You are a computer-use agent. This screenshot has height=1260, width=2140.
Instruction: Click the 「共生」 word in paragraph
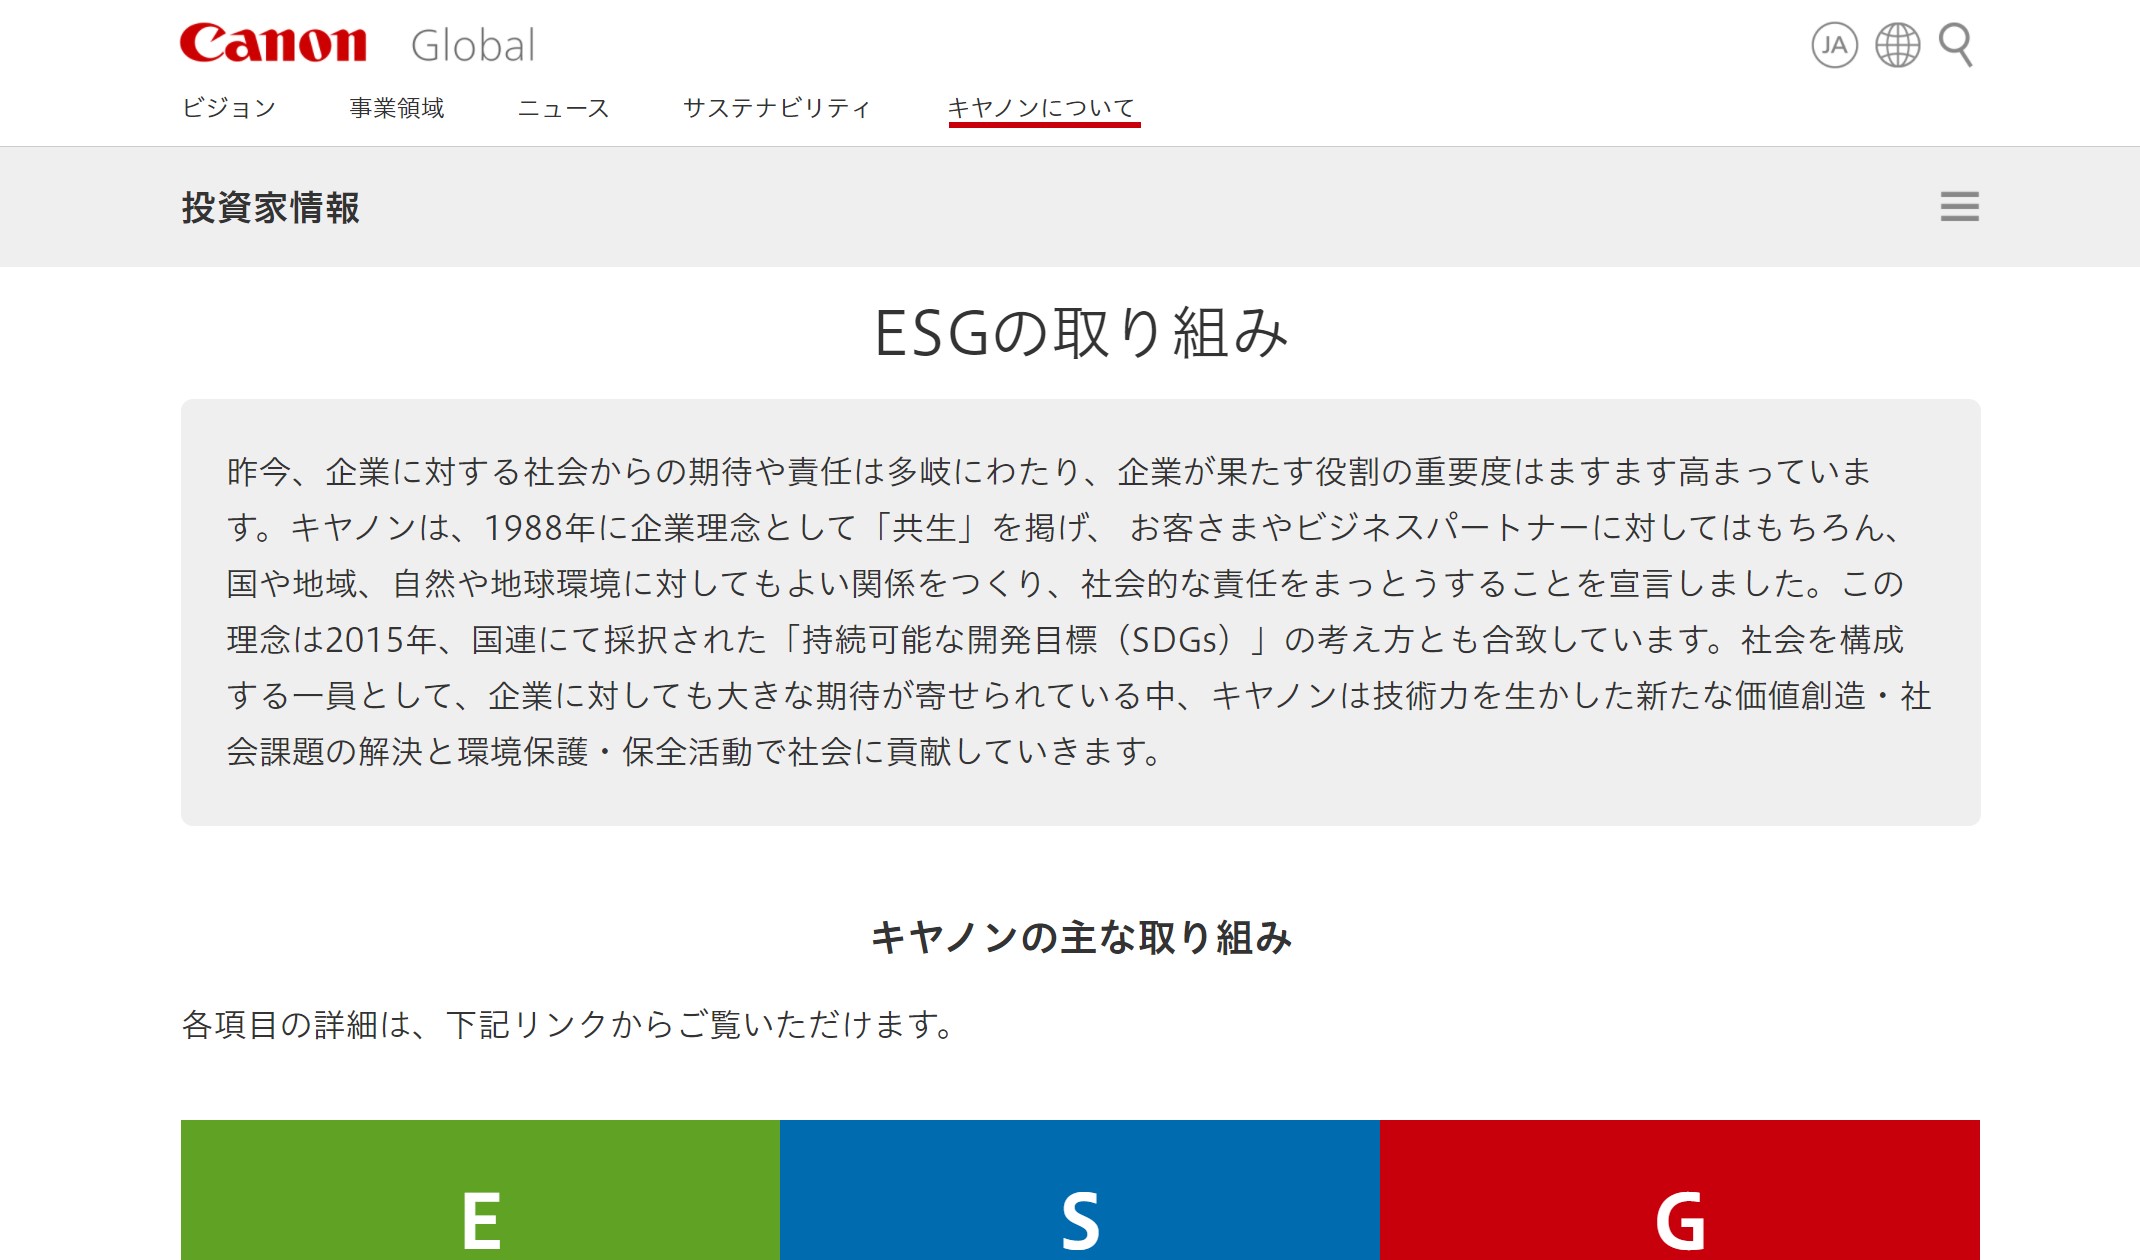(x=924, y=528)
